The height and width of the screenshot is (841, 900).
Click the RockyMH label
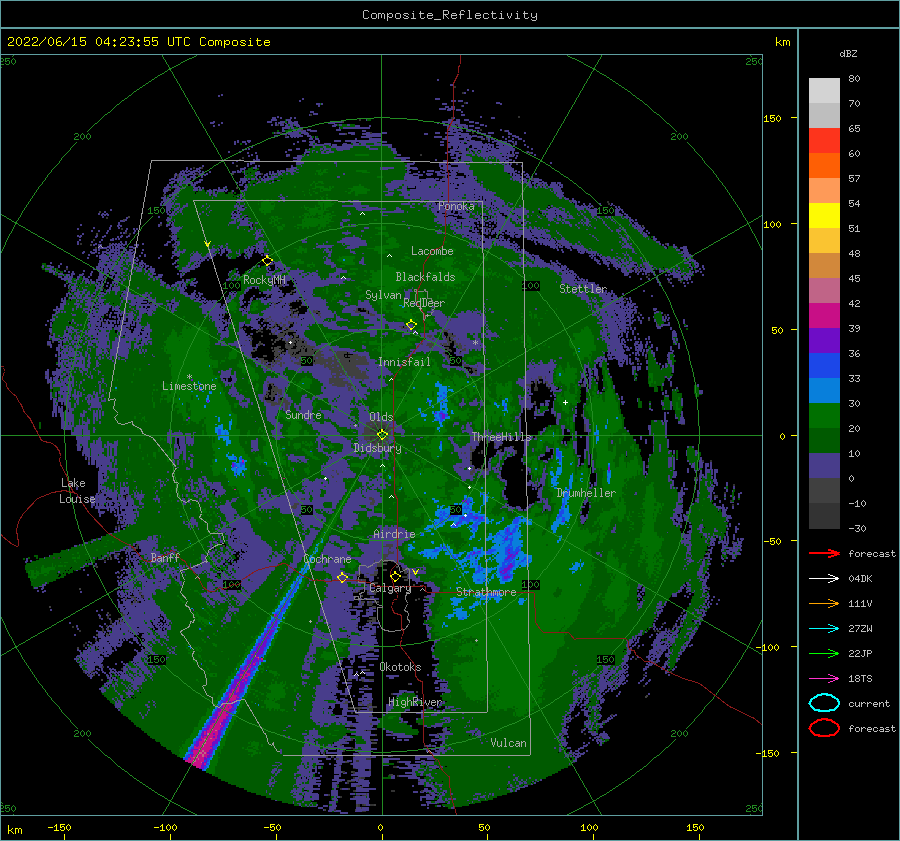[x=264, y=280]
